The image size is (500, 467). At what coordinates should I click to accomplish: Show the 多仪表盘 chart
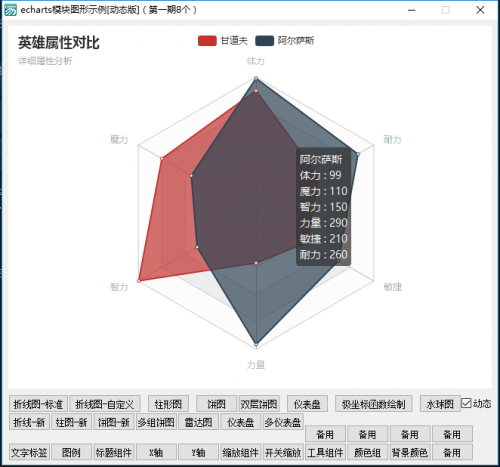coord(283,422)
